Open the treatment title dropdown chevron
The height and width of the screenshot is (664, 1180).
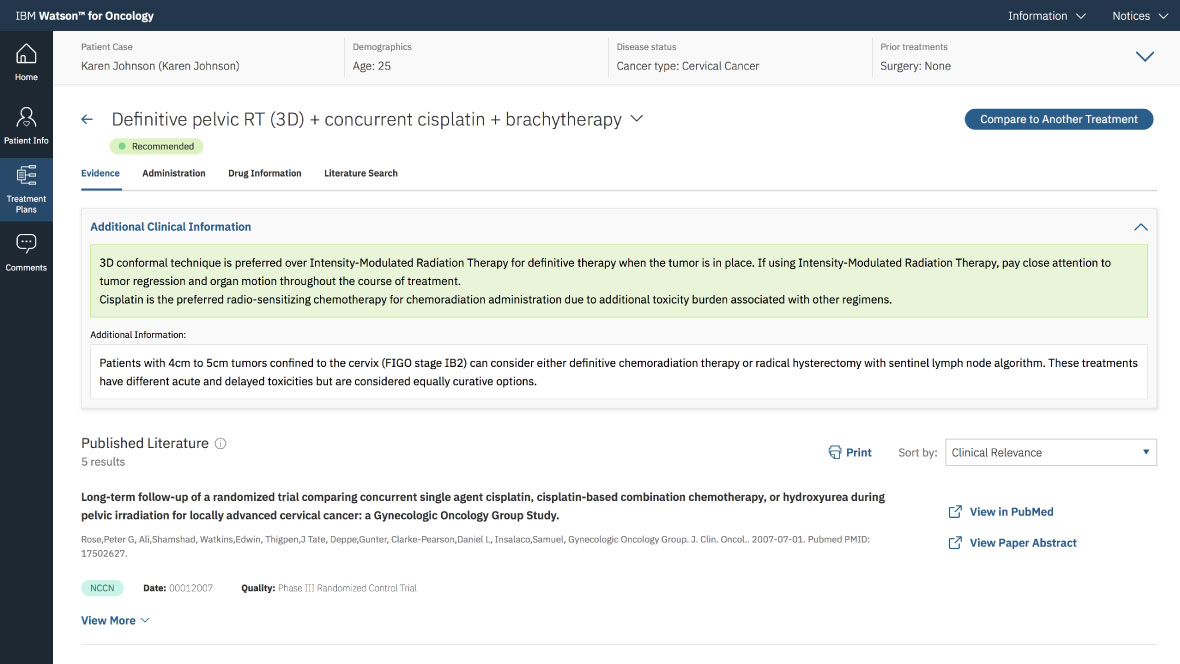pos(636,119)
